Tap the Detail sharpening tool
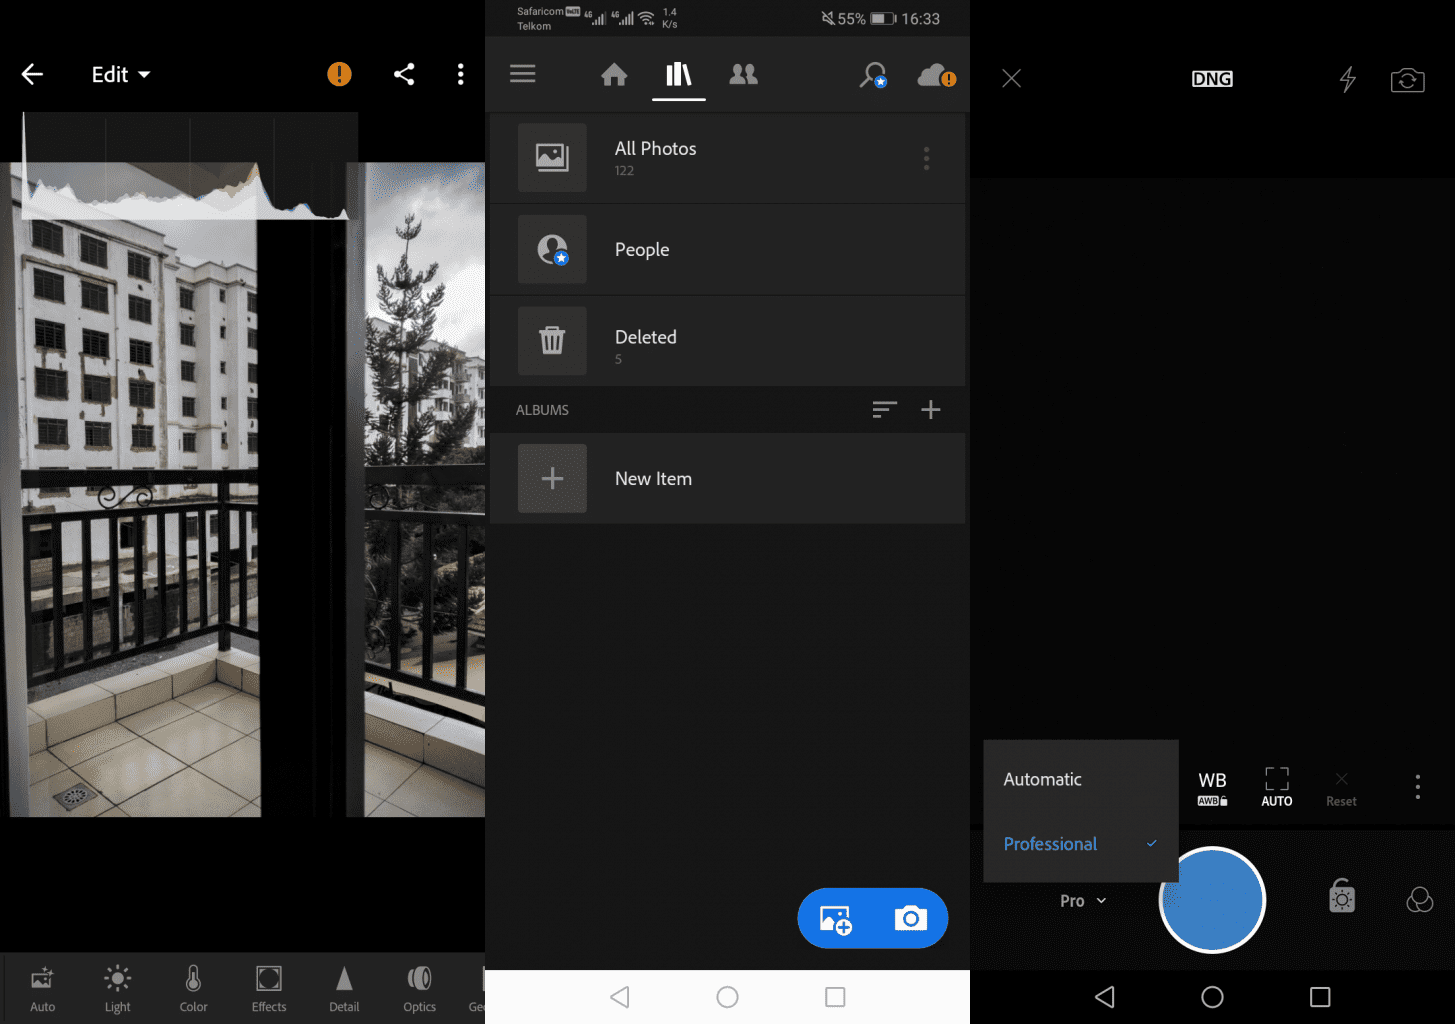This screenshot has height=1024, width=1455. tap(344, 988)
